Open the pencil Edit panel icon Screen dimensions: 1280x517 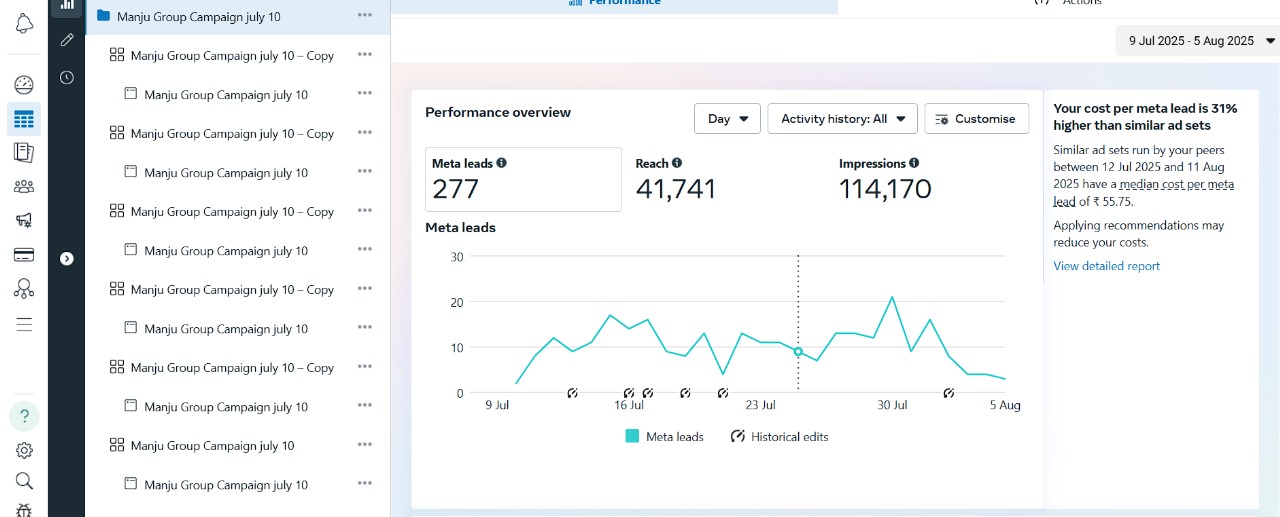pyautogui.click(x=67, y=40)
